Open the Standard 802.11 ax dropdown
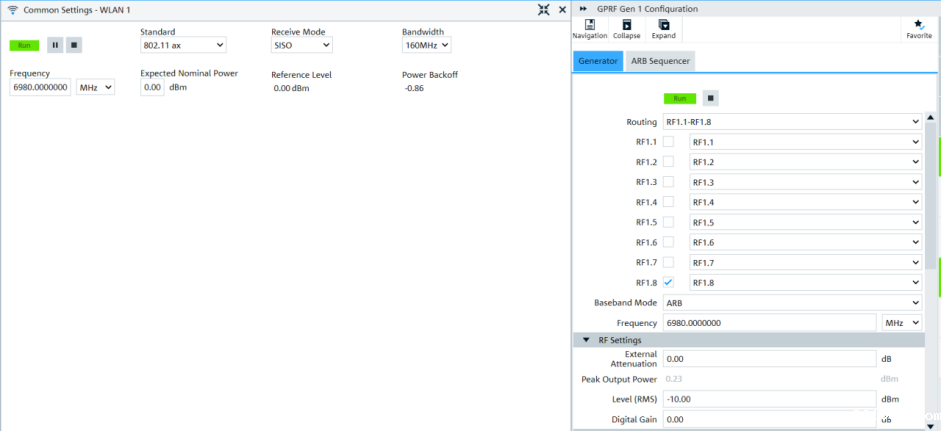Viewport: 941px width, 432px height. (183, 45)
